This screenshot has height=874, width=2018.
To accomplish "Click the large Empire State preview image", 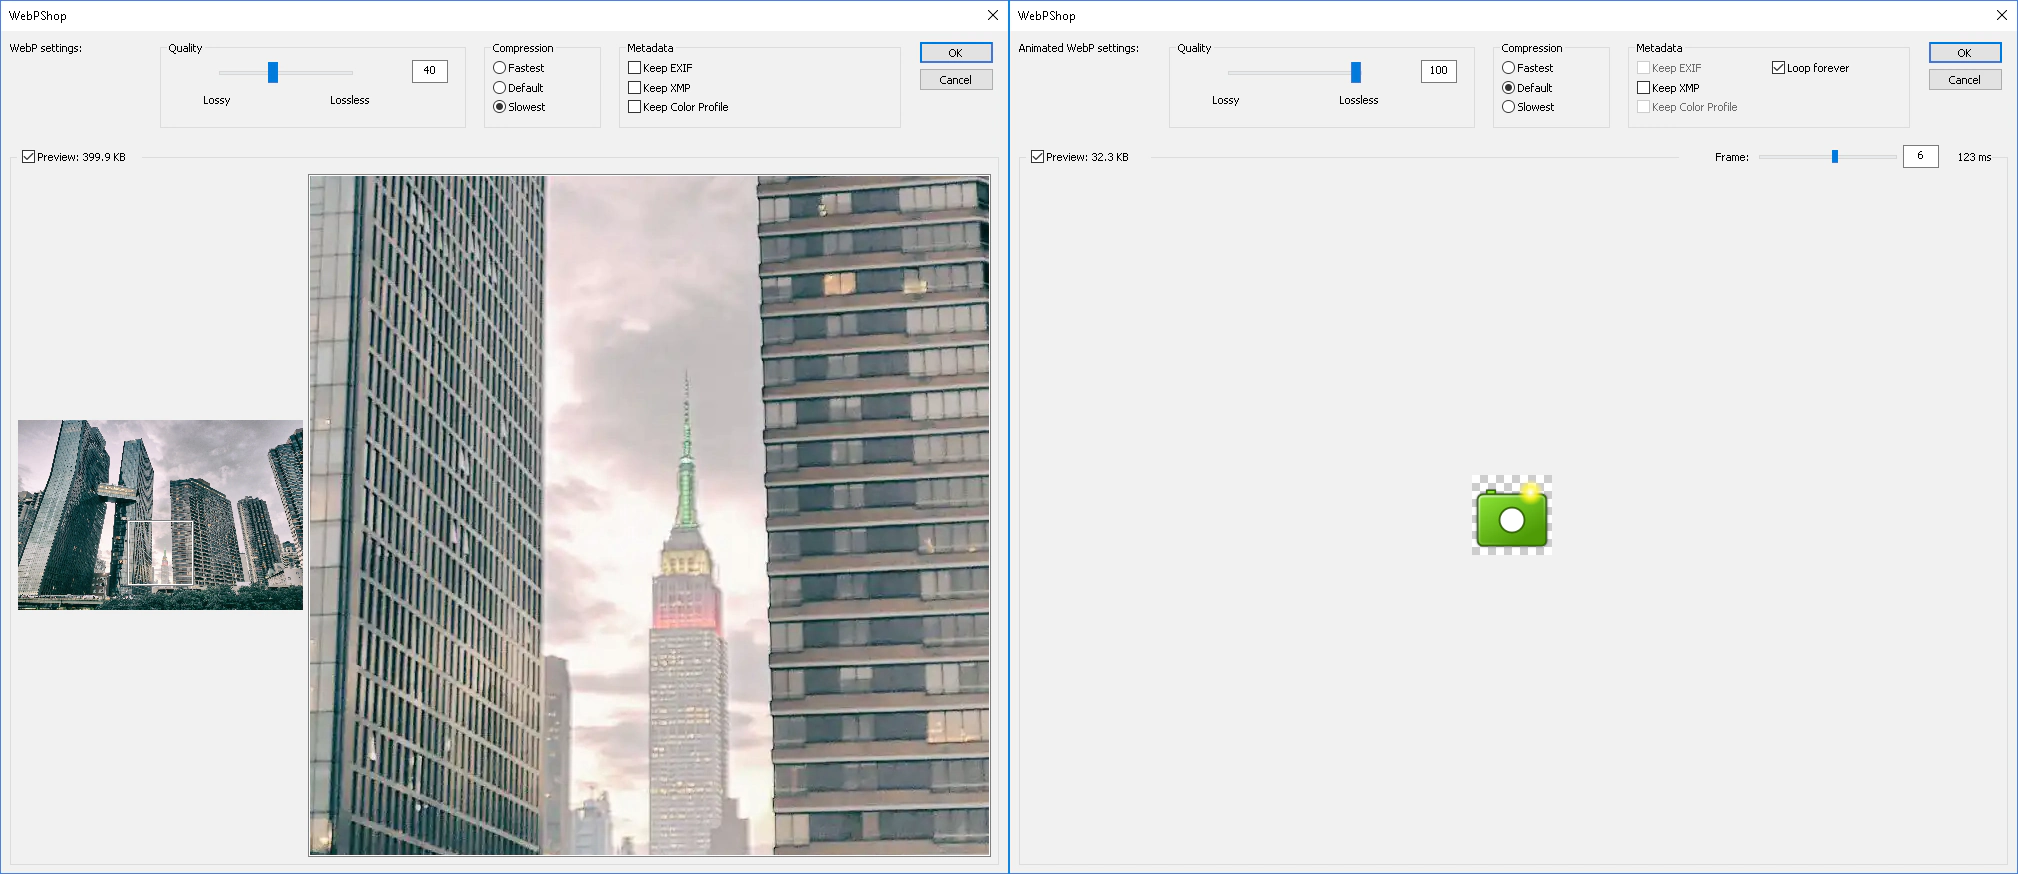I will (649, 515).
